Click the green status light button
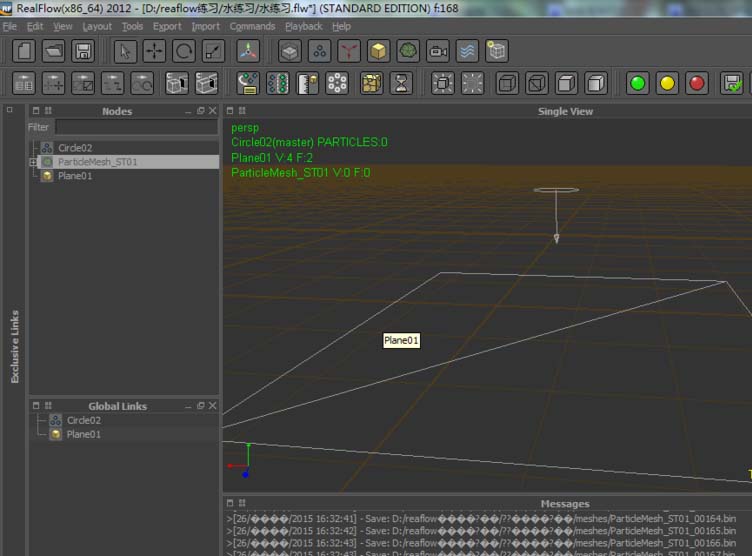This screenshot has height=556, width=752. point(637,83)
